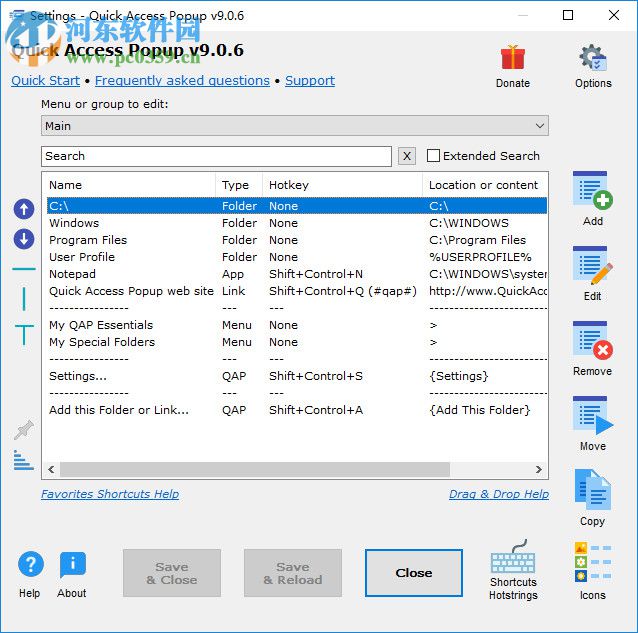Clear the search with X button
Screen dimensions: 638x633
pyautogui.click(x=406, y=156)
